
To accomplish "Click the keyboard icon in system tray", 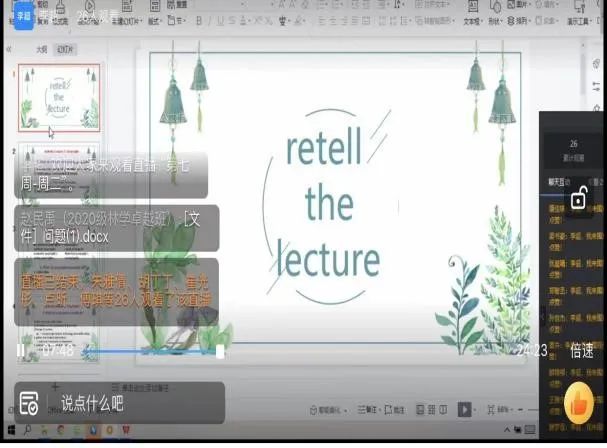I will [x=530, y=429].
